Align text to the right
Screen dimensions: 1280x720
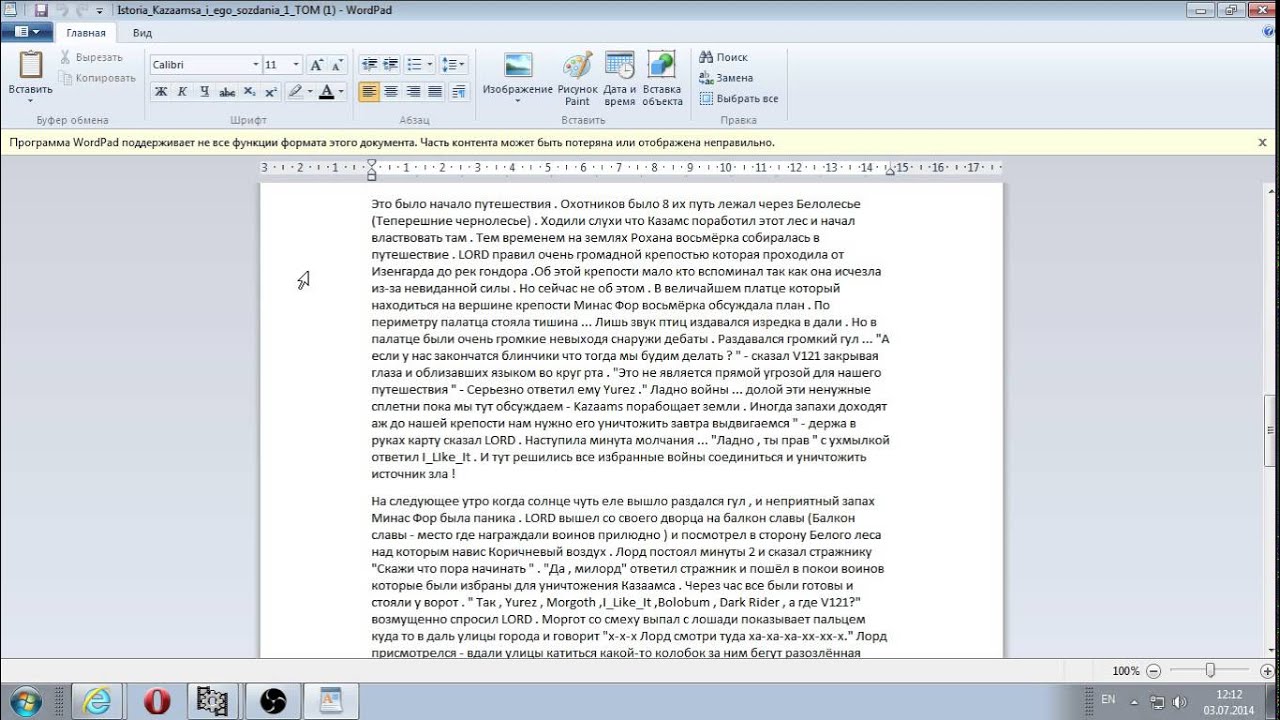pos(413,91)
